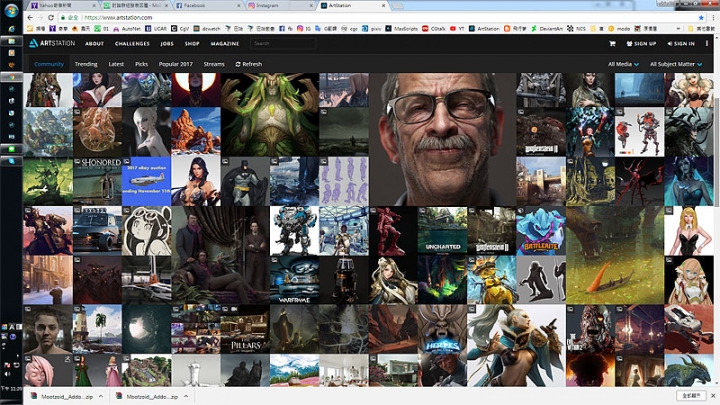
Task: Click the ArtStation Search field
Action: (x=283, y=44)
